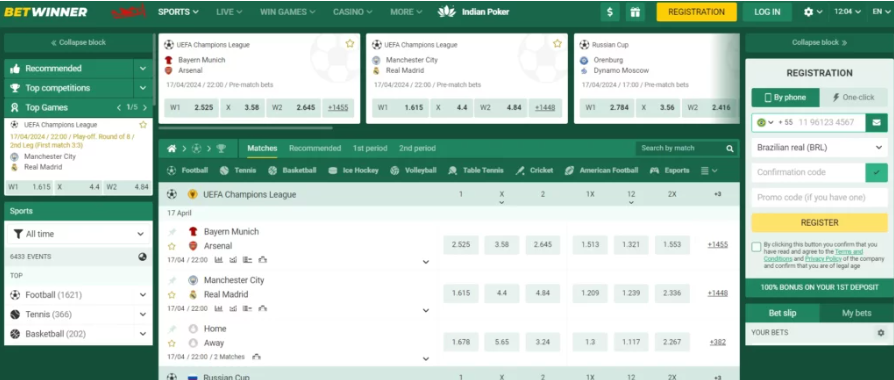Open the My bets tab
Screen dimensions: 894x380
[856, 313]
